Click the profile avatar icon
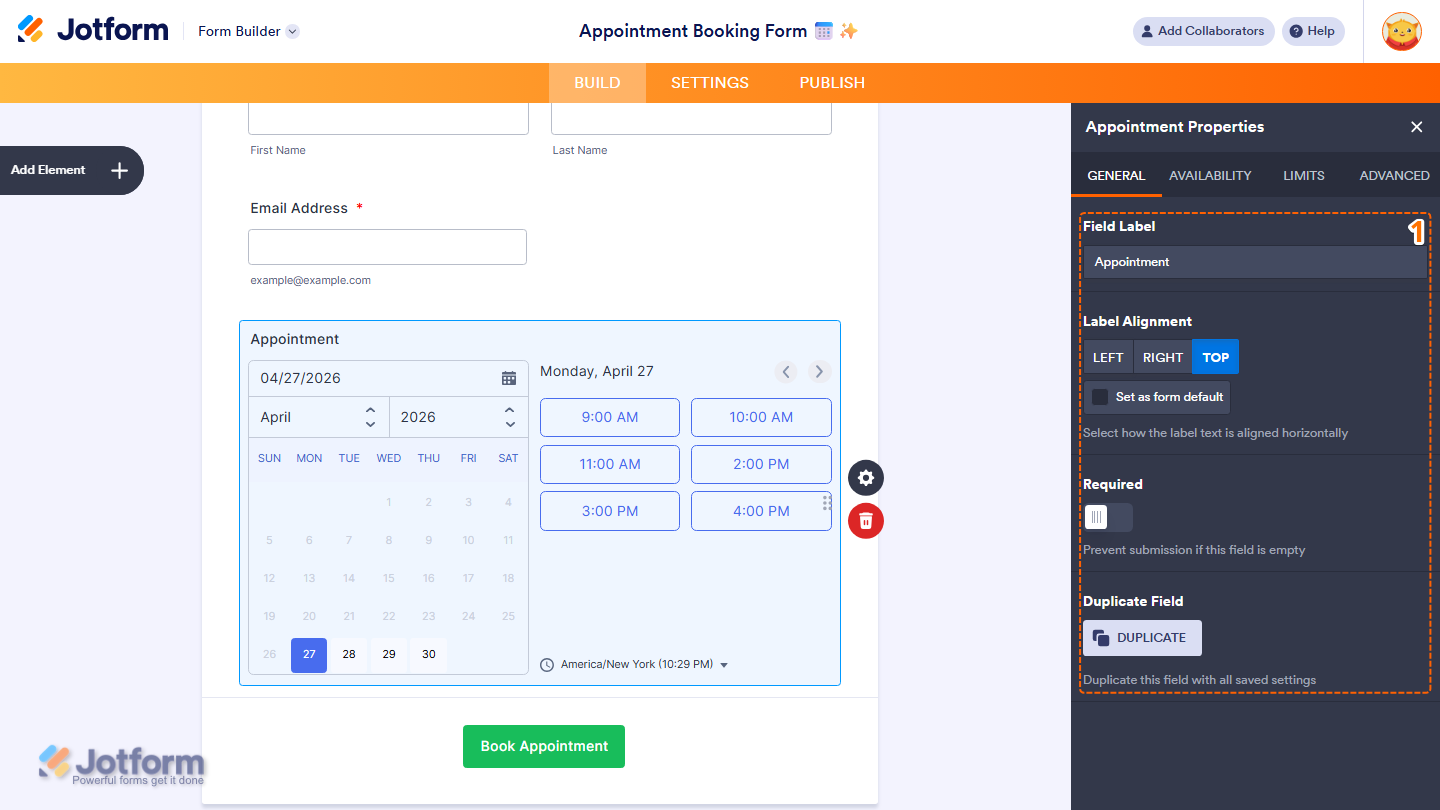1440x810 pixels. (x=1401, y=31)
